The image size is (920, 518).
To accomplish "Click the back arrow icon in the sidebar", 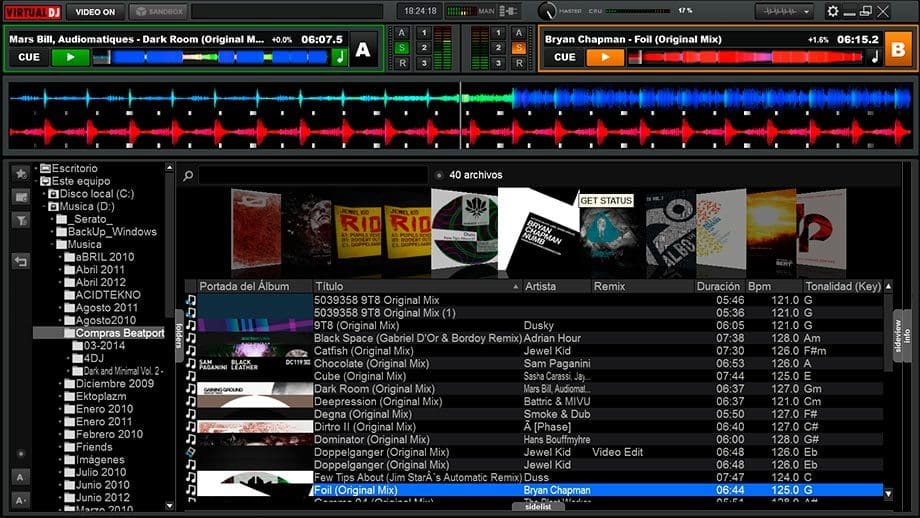I will pyautogui.click(x=21, y=262).
